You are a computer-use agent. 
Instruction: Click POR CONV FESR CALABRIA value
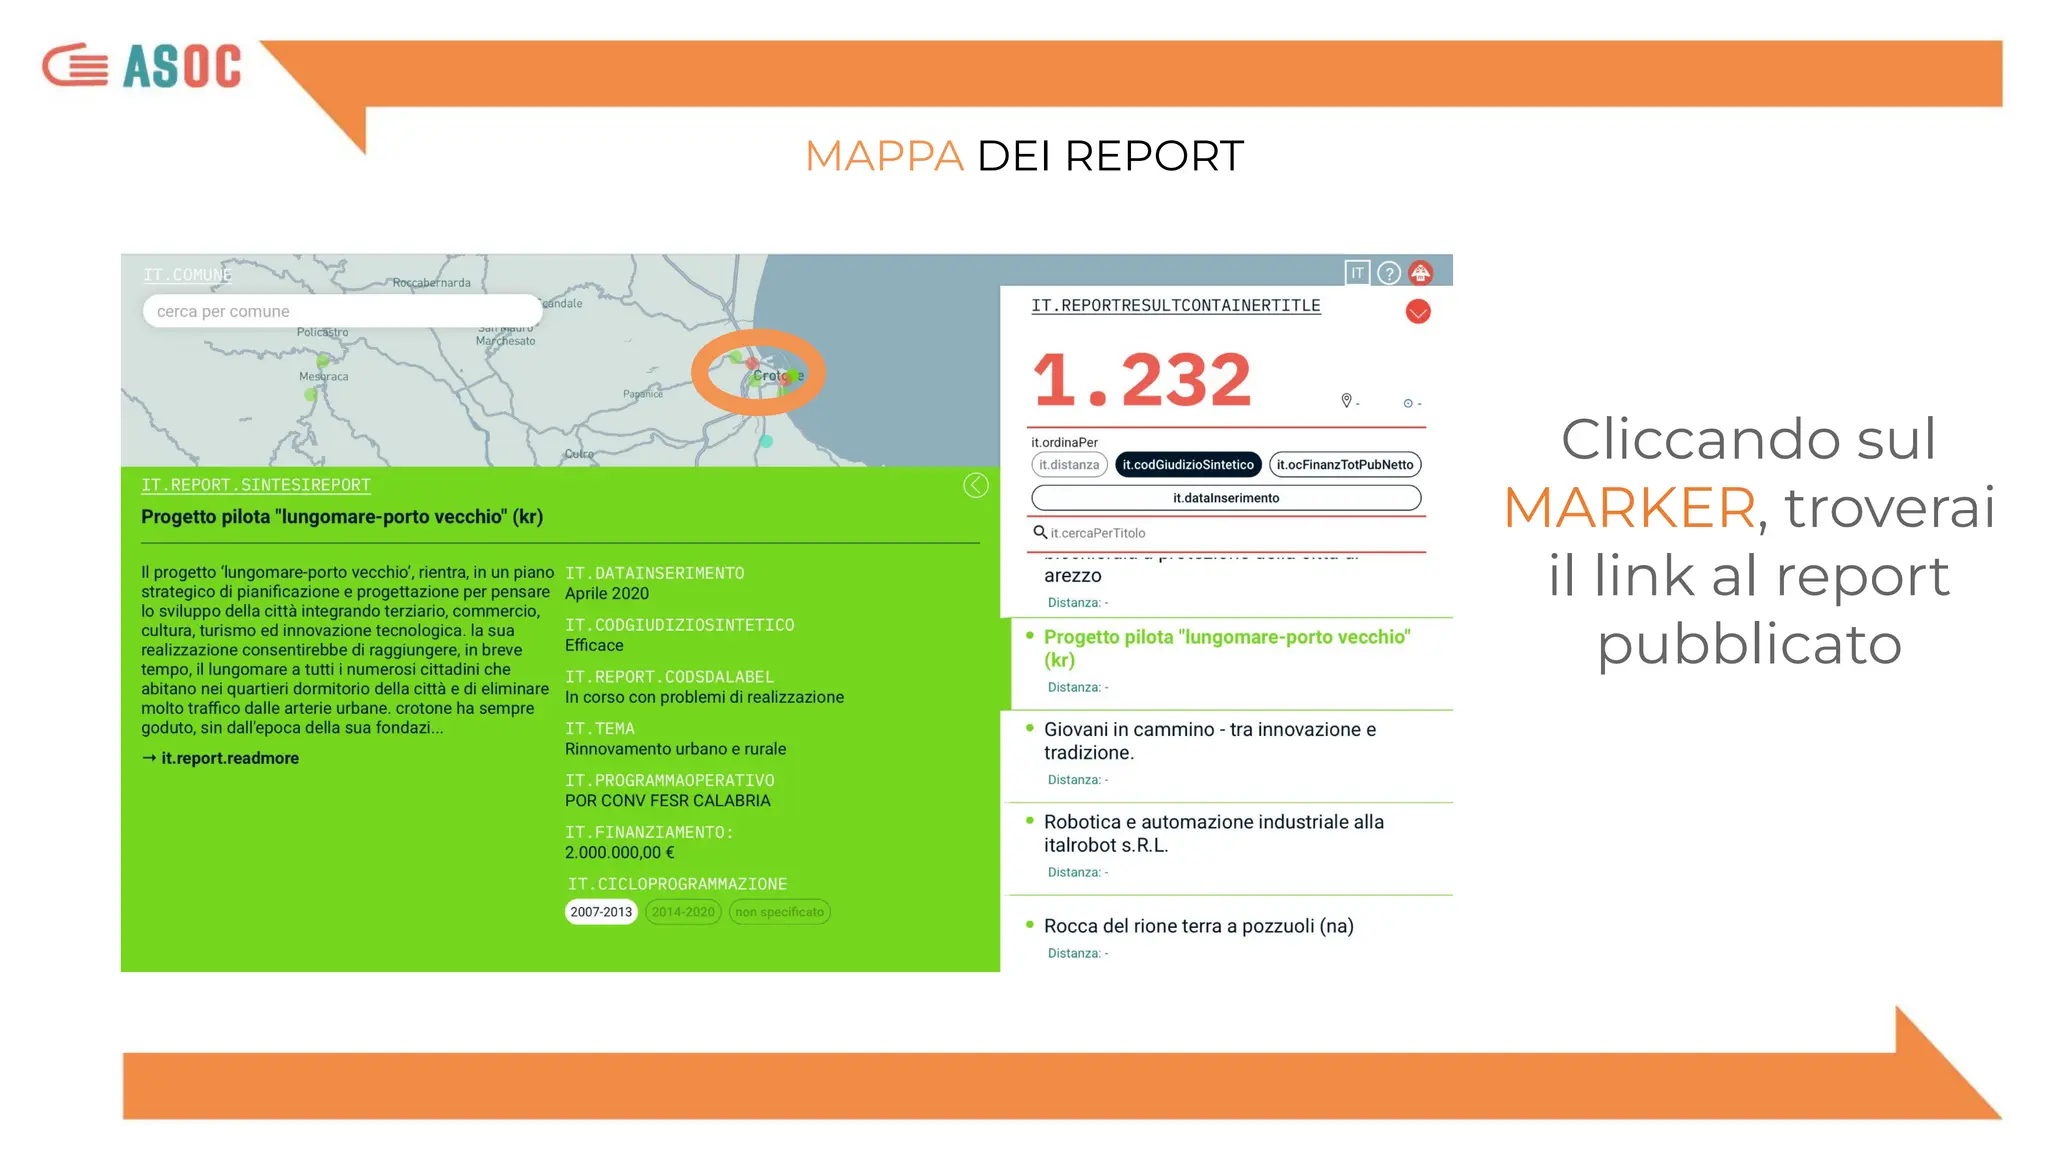coord(668,801)
